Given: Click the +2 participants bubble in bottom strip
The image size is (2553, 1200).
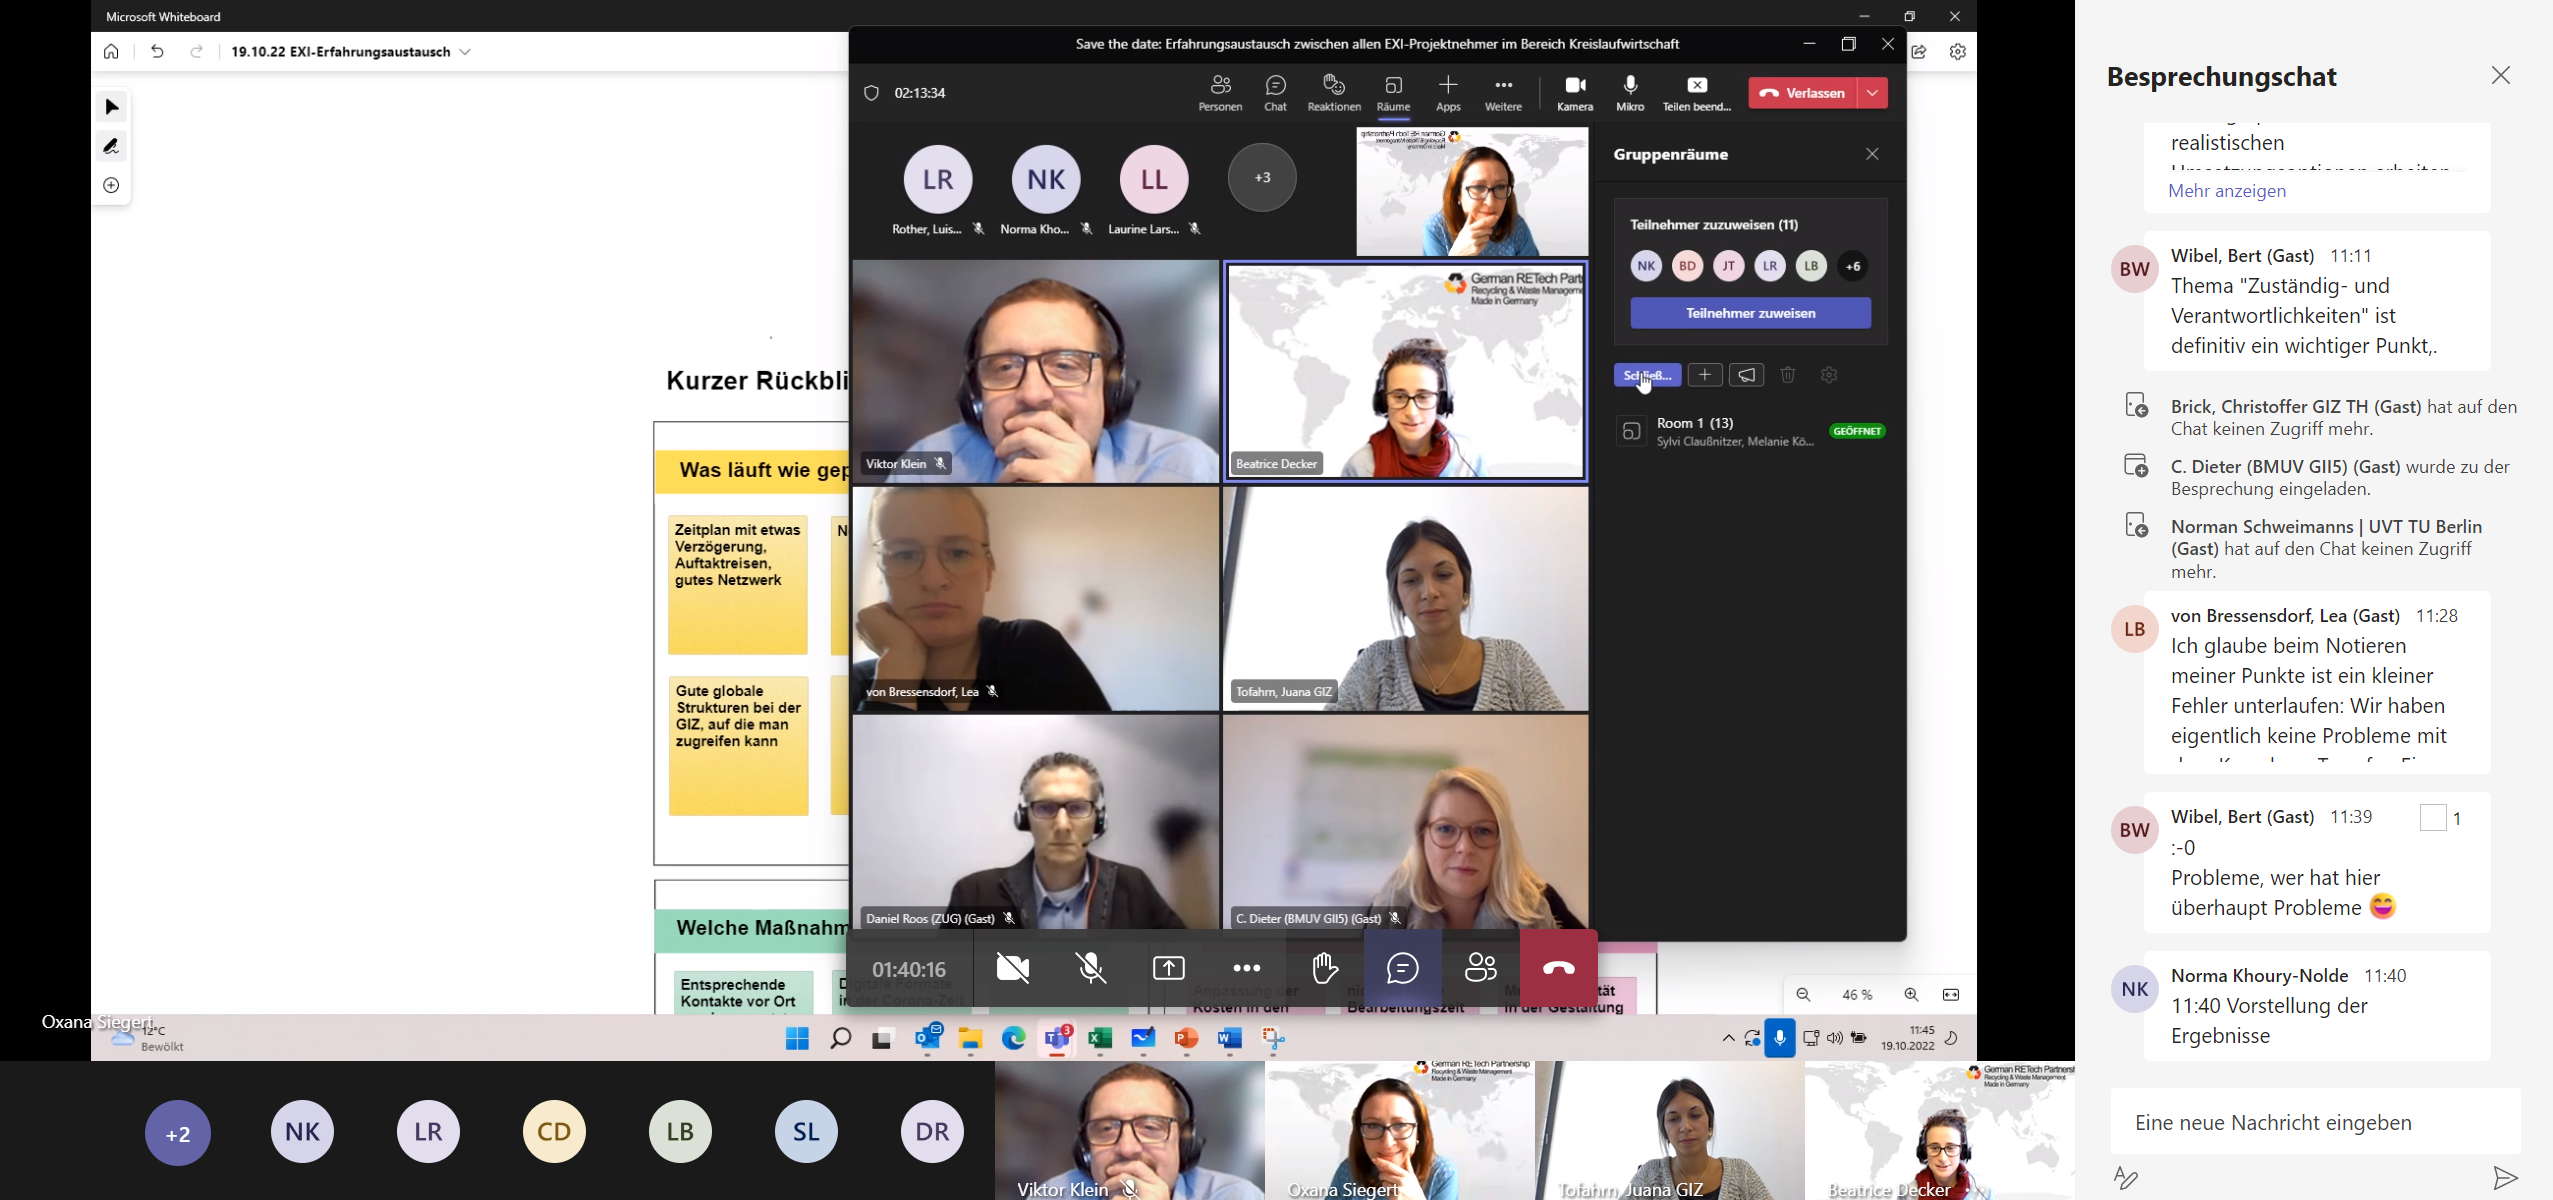Looking at the screenshot, I should point(178,1133).
